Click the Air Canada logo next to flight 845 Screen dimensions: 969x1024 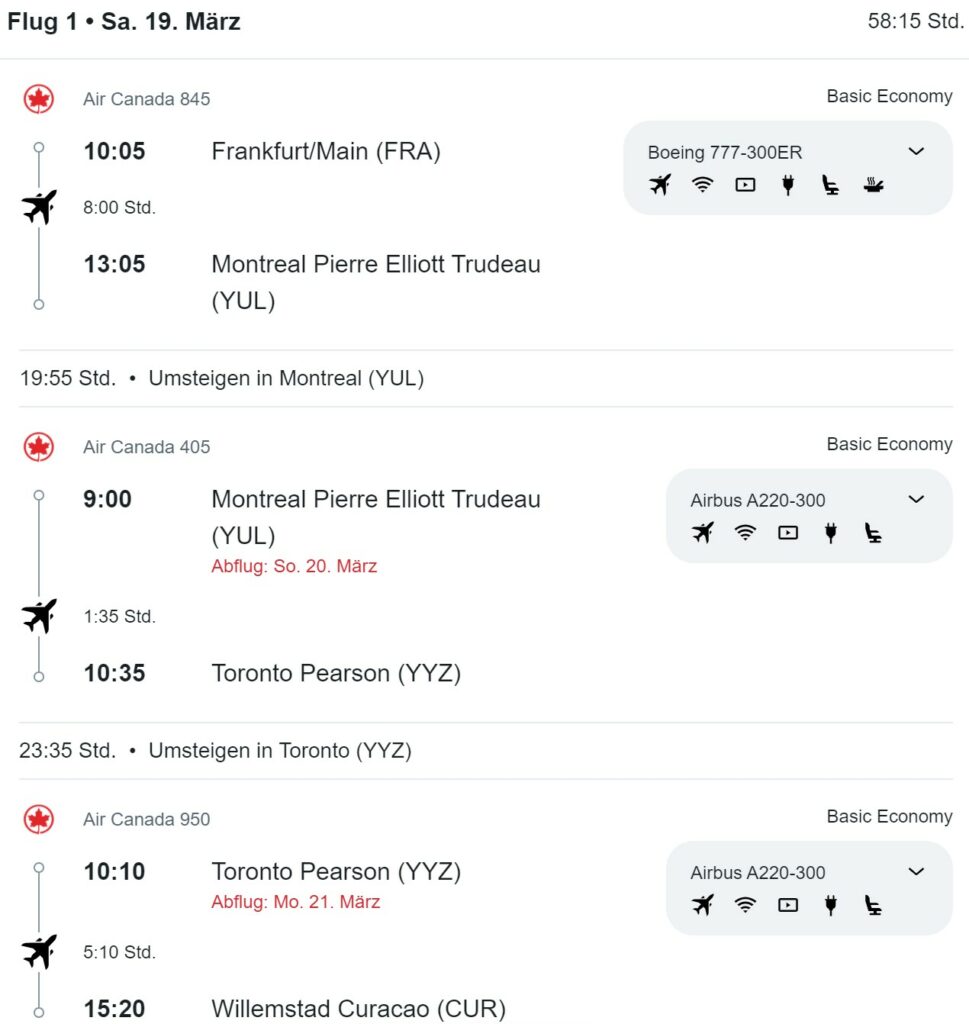click(x=39, y=99)
